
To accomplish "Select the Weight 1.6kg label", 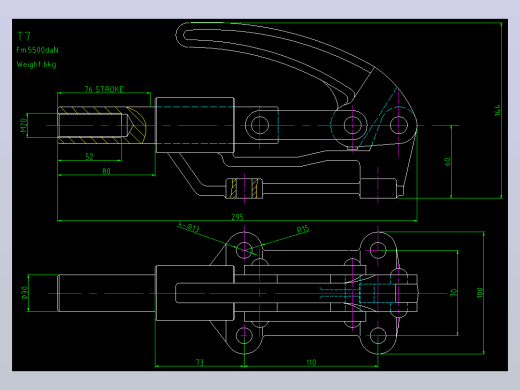I will click(36, 64).
